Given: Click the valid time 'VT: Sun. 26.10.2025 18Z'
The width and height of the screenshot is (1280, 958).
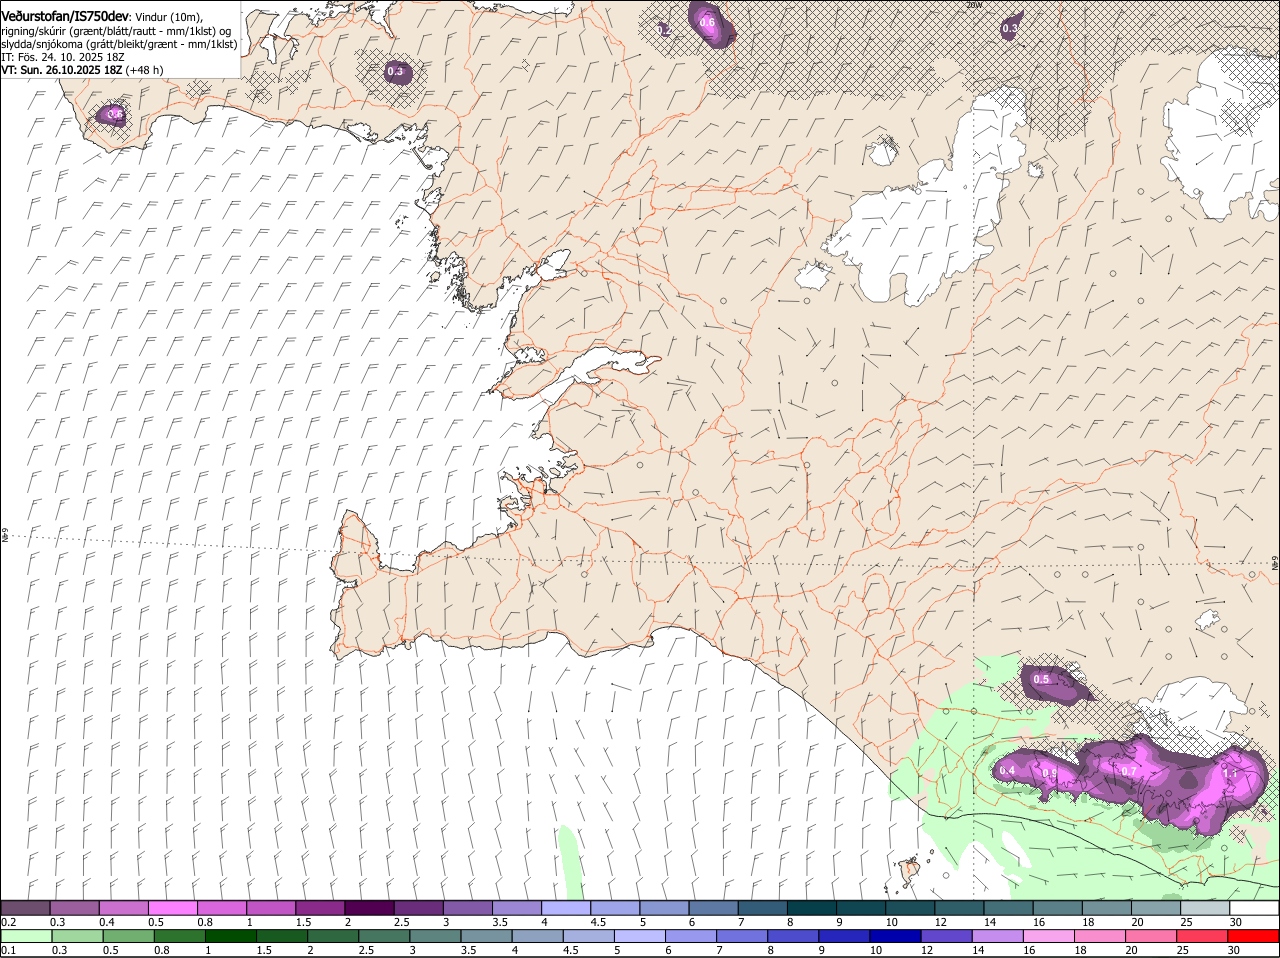Looking at the screenshot, I should click(62, 70).
